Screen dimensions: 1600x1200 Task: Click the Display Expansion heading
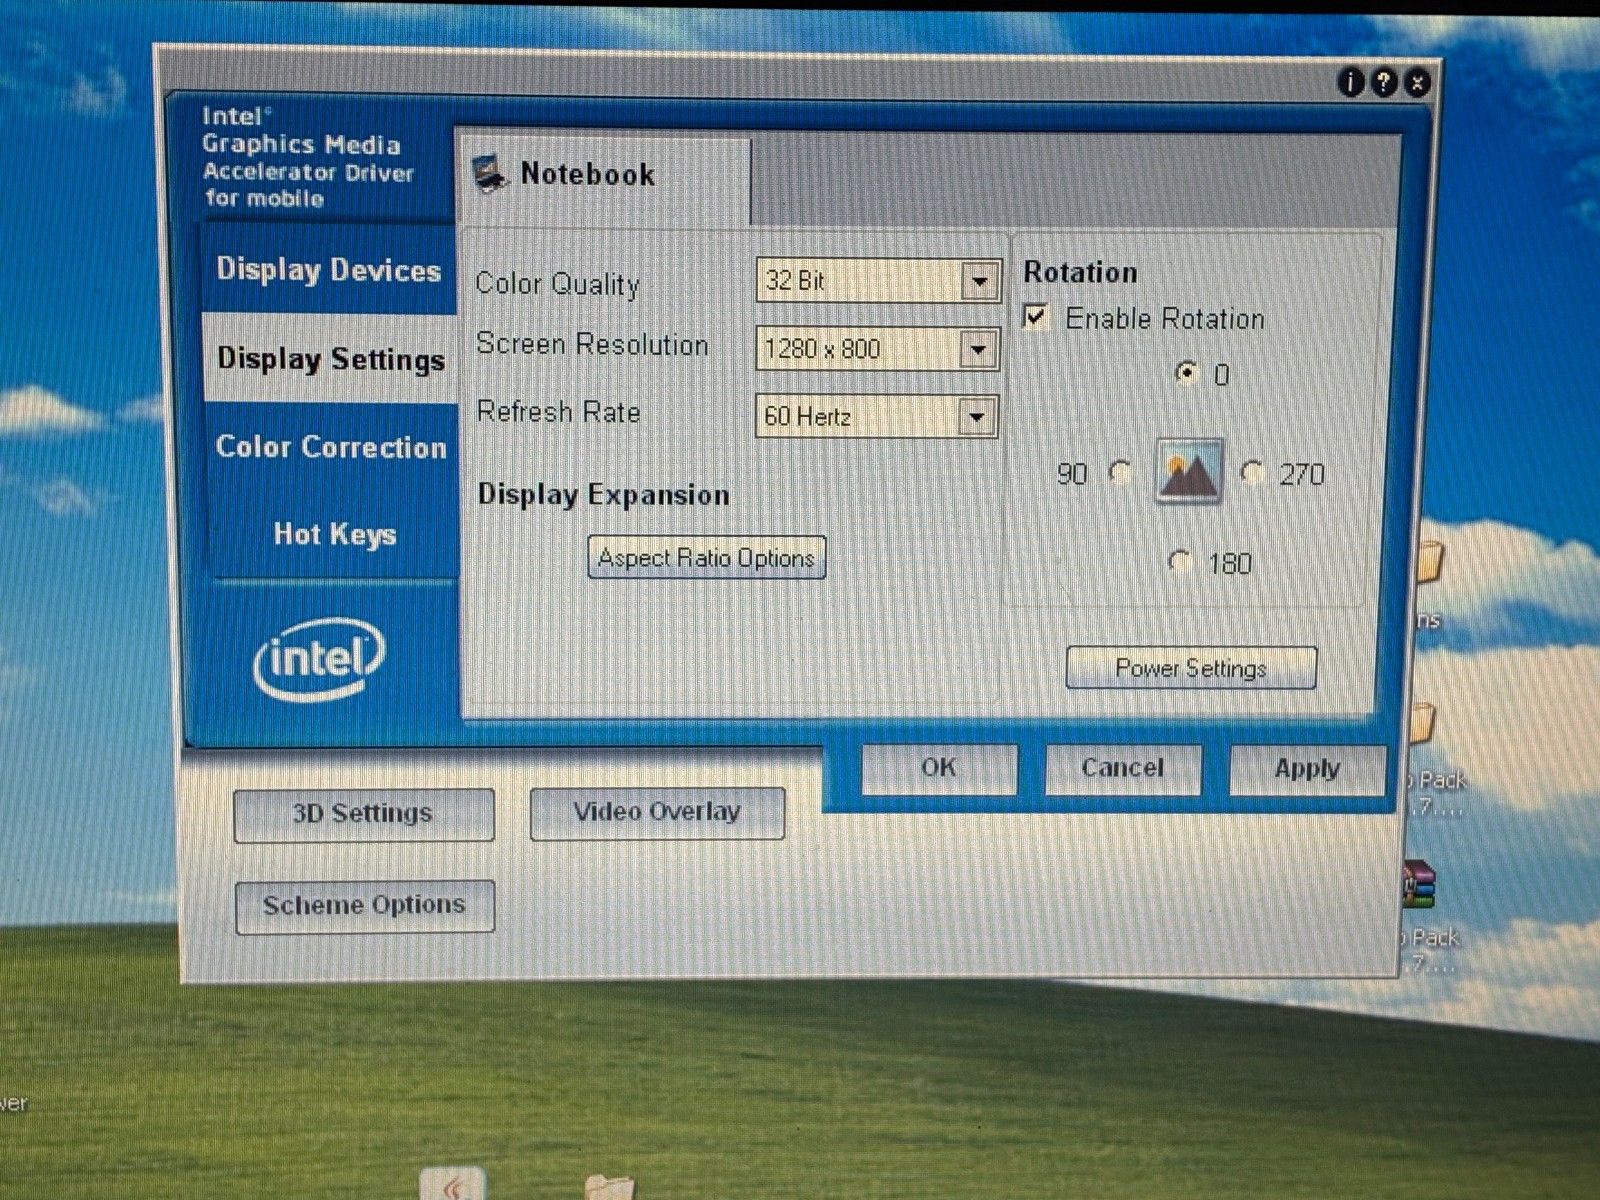pos(603,495)
